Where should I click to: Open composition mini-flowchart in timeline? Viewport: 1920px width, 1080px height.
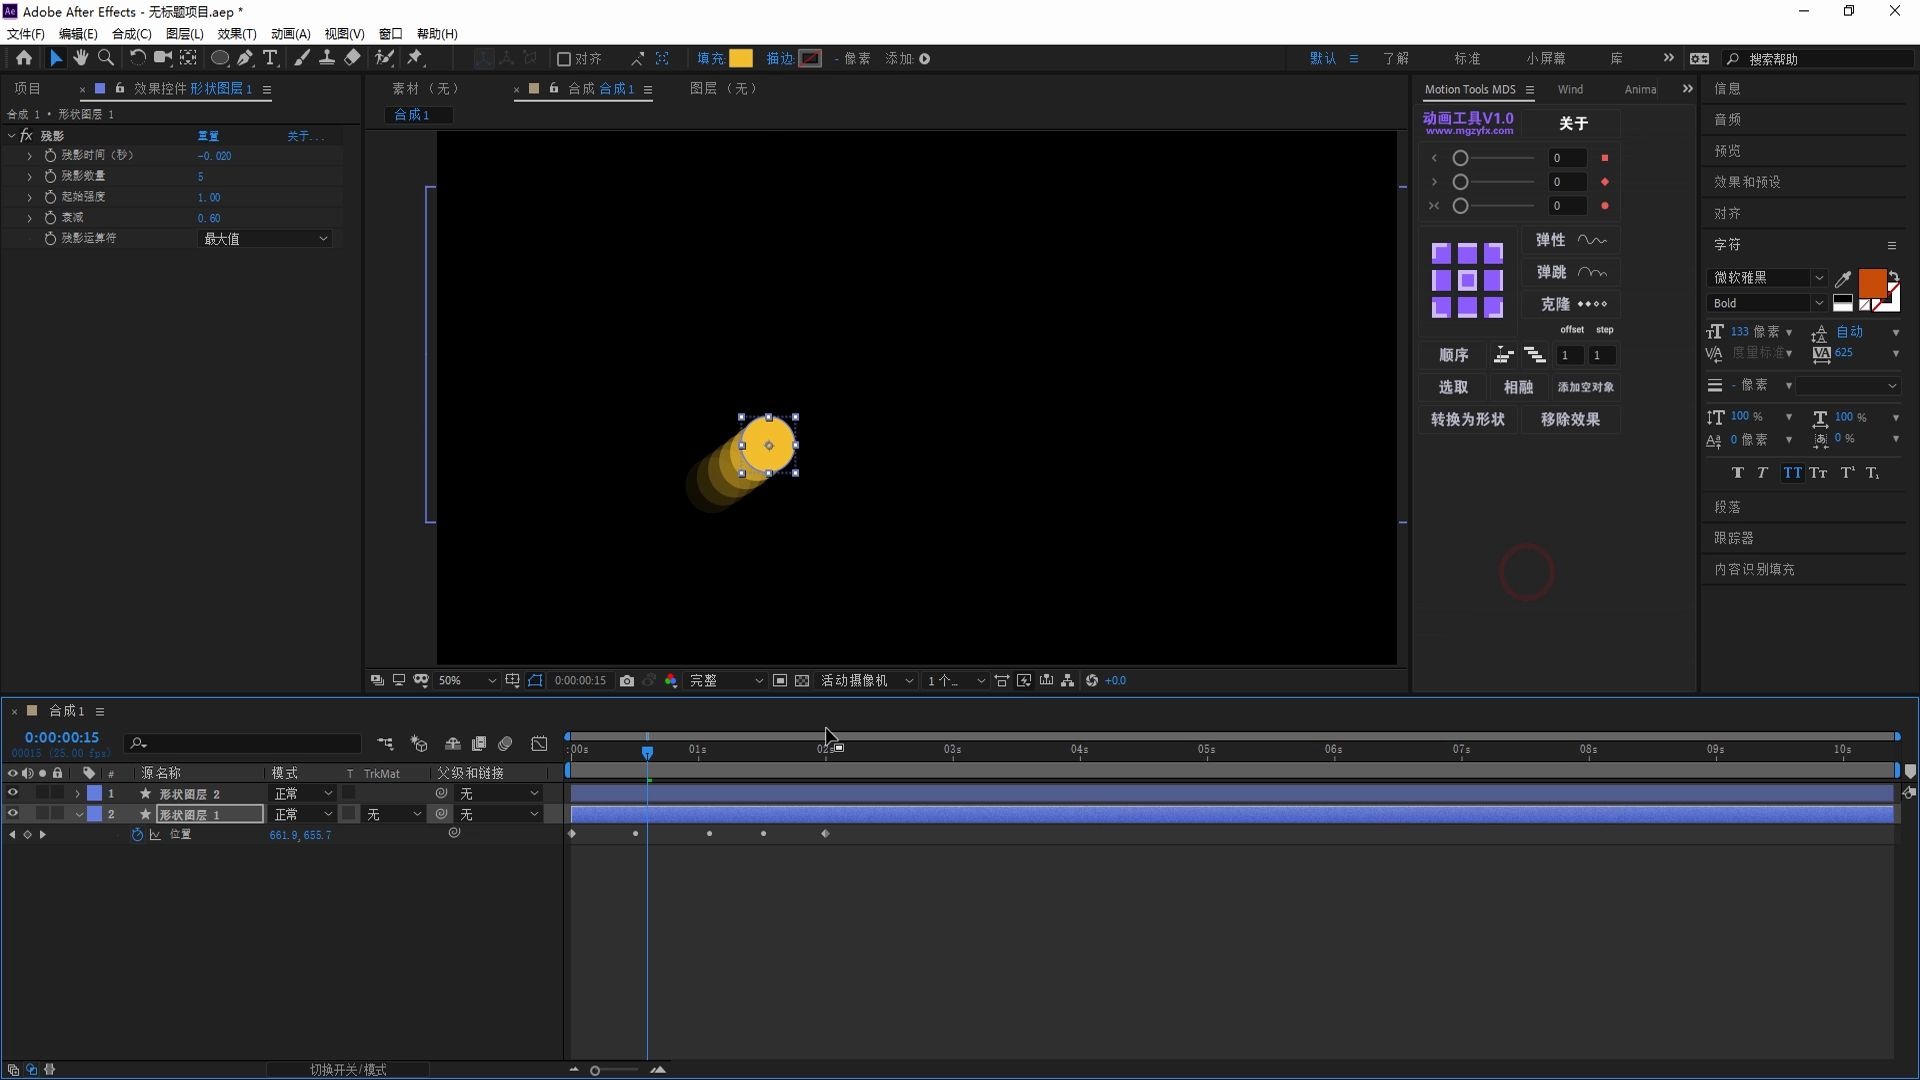tap(385, 744)
